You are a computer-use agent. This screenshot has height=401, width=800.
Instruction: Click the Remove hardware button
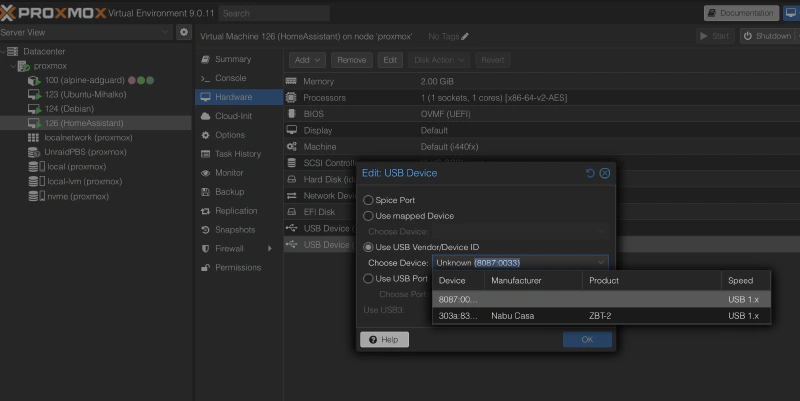[352, 60]
